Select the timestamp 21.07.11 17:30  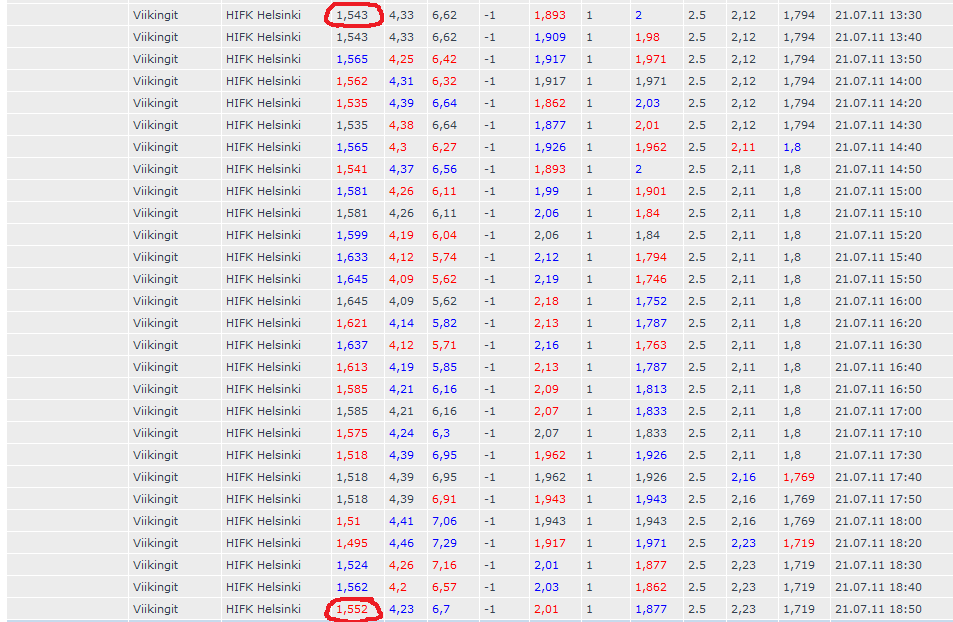tap(878, 455)
